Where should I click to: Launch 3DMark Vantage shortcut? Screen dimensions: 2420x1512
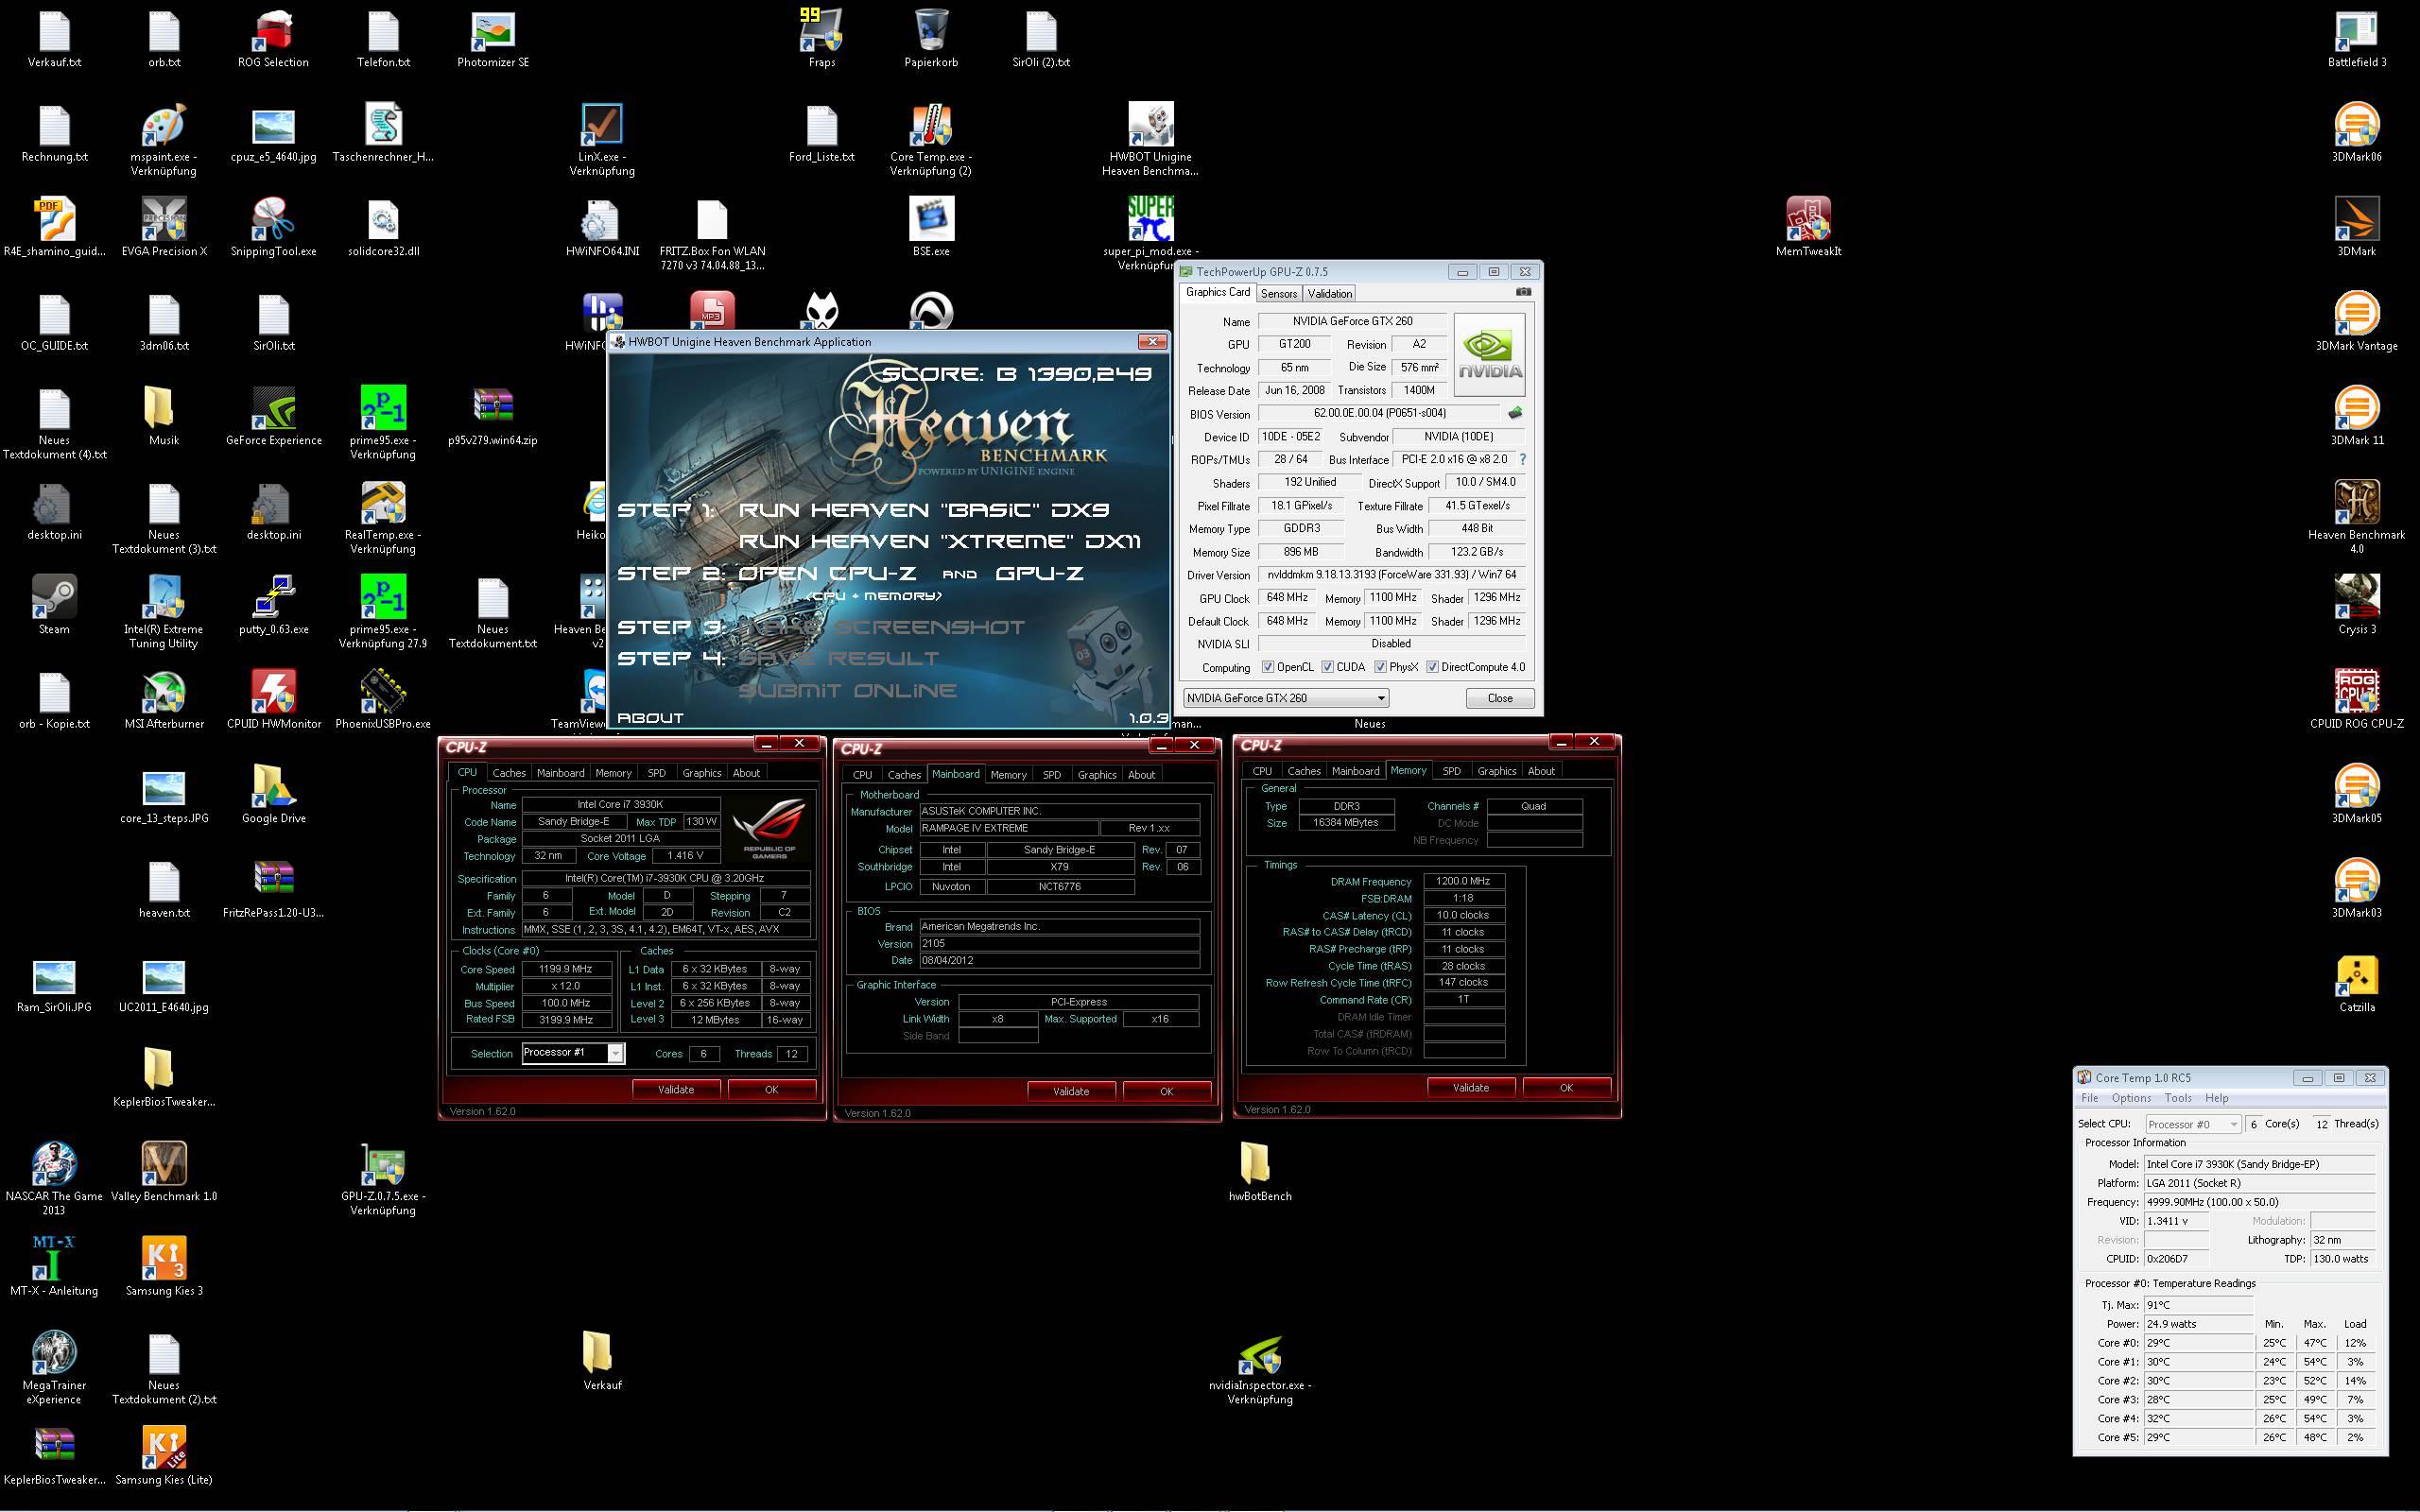tap(2357, 321)
